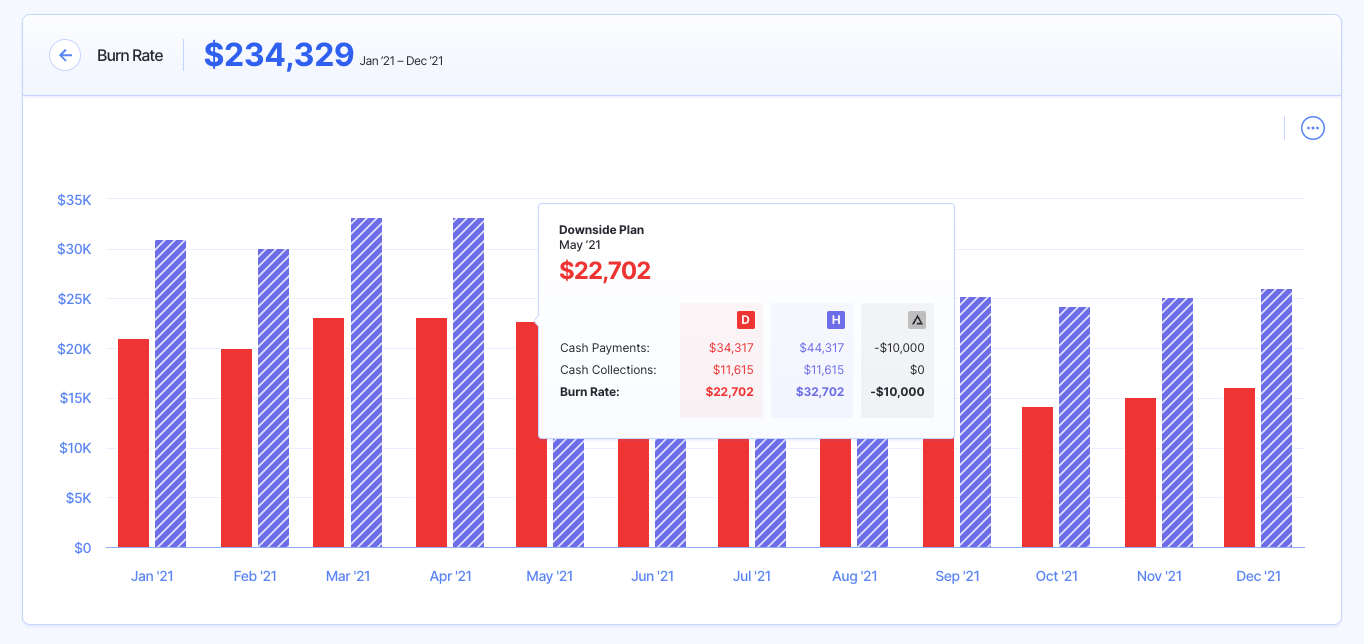
Task: Click the Jul '21 x-axis label
Action: pyautogui.click(x=752, y=576)
